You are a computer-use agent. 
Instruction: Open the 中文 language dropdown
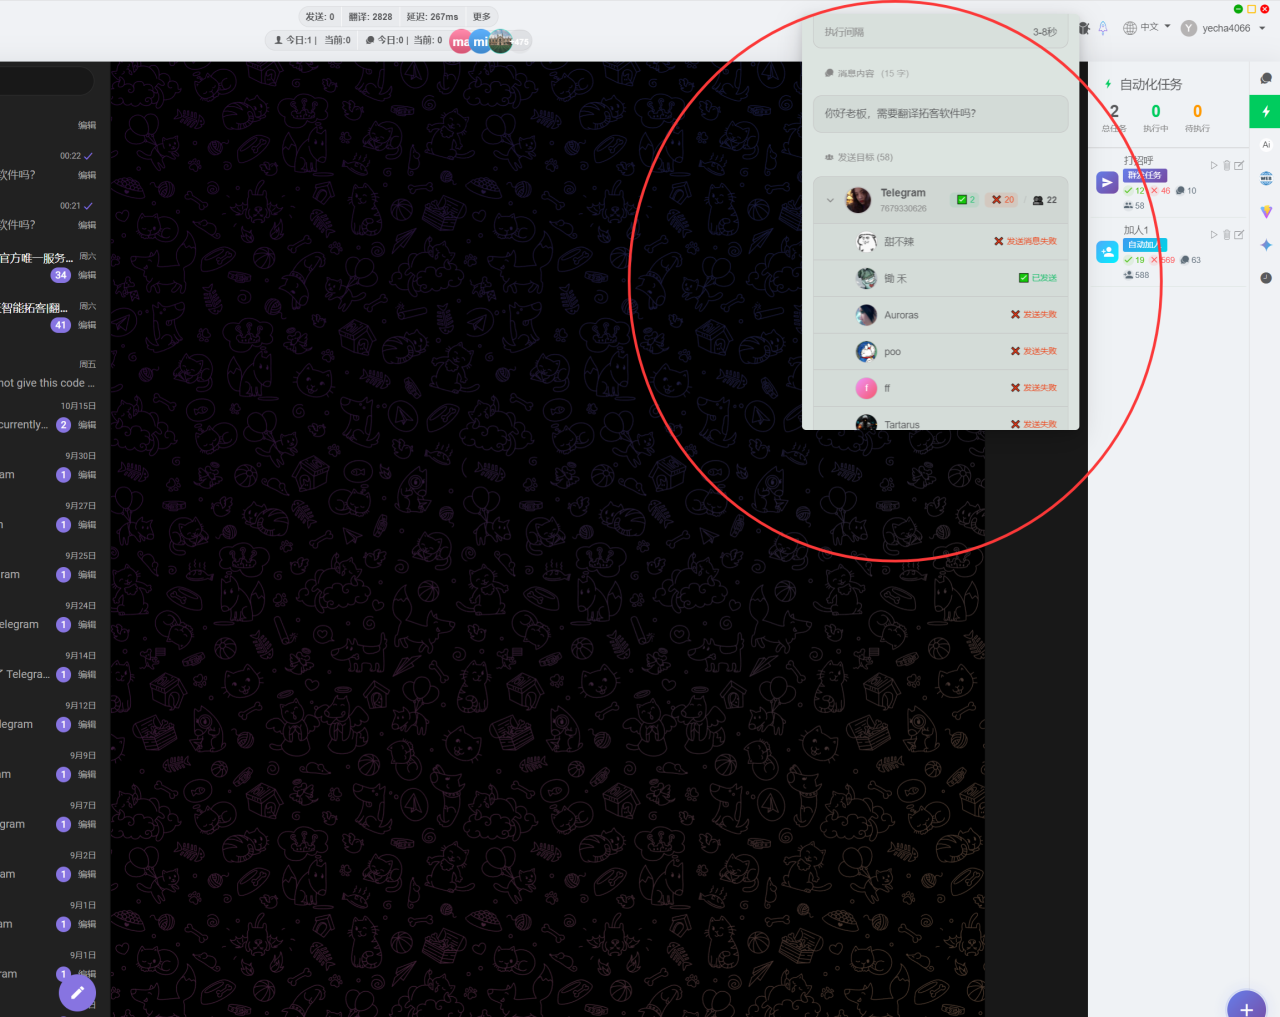click(x=1147, y=28)
